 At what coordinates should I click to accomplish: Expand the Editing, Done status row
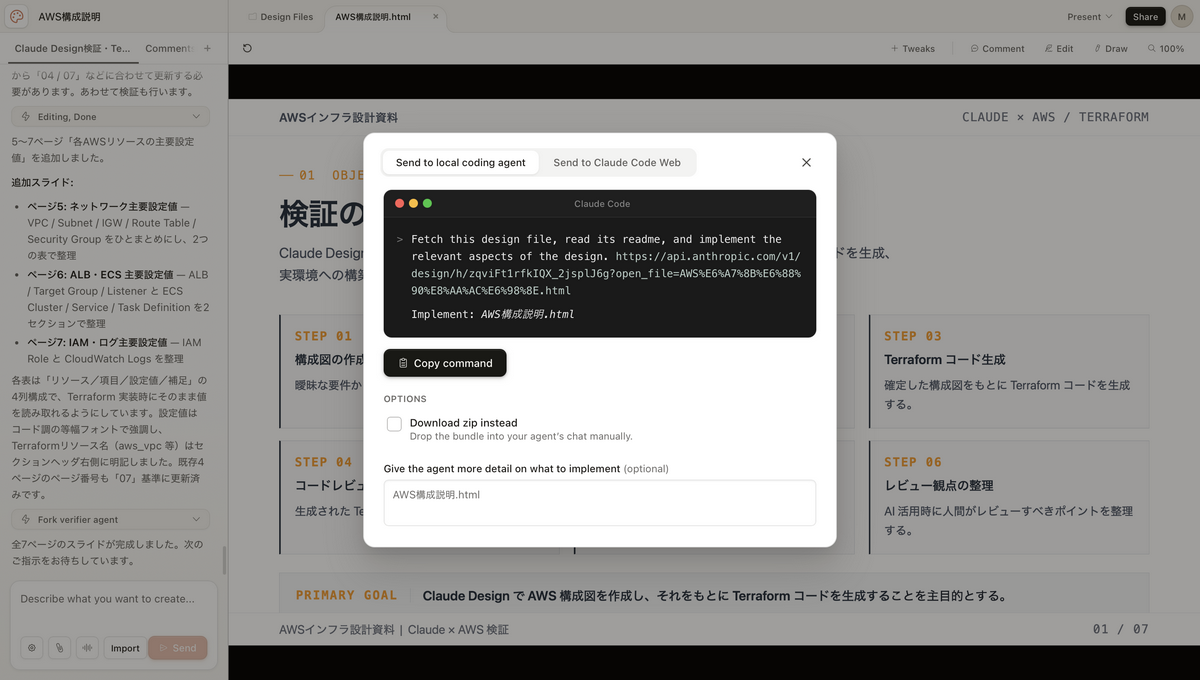tap(110, 117)
